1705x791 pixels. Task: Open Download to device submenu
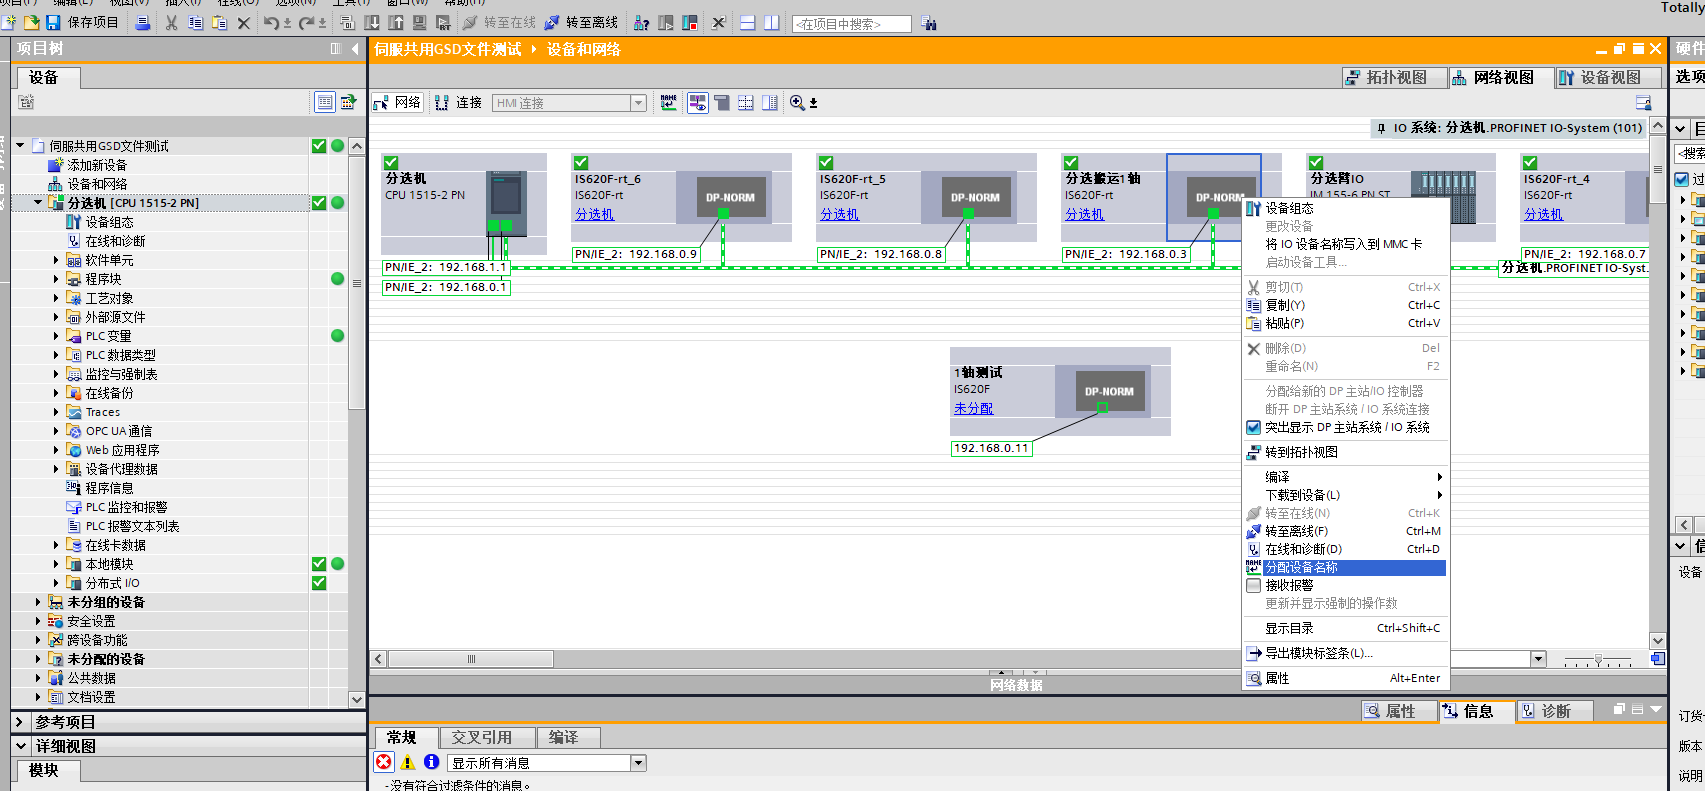pyautogui.click(x=1346, y=495)
